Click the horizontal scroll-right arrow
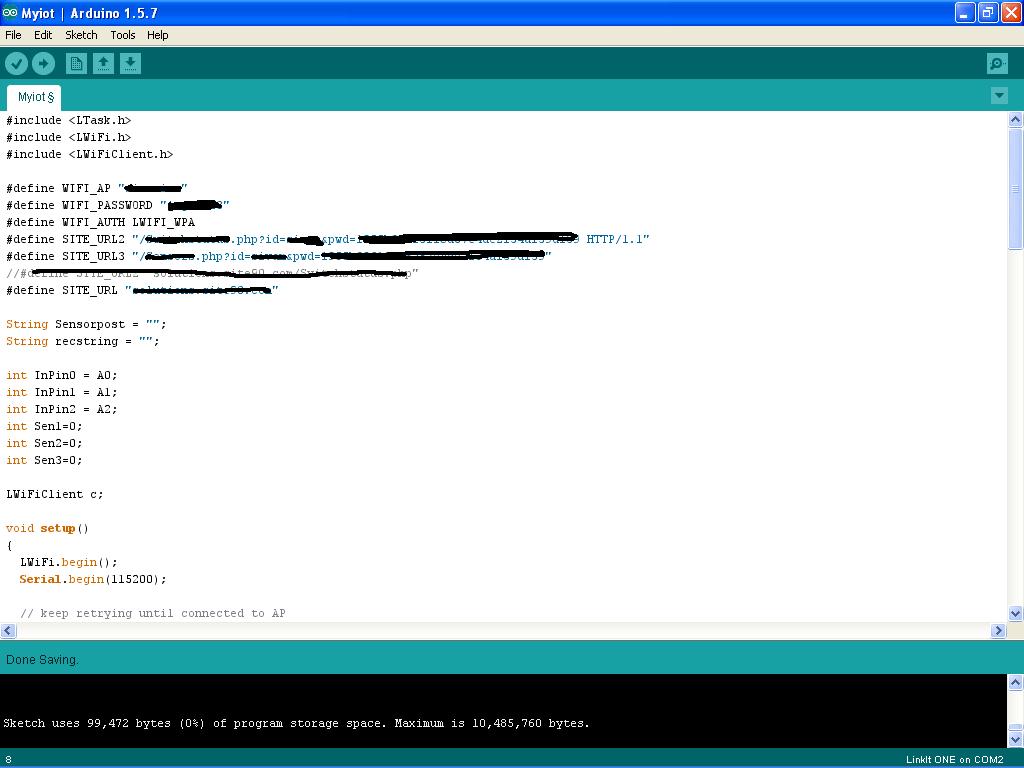Viewport: 1024px width, 768px height. click(999, 630)
